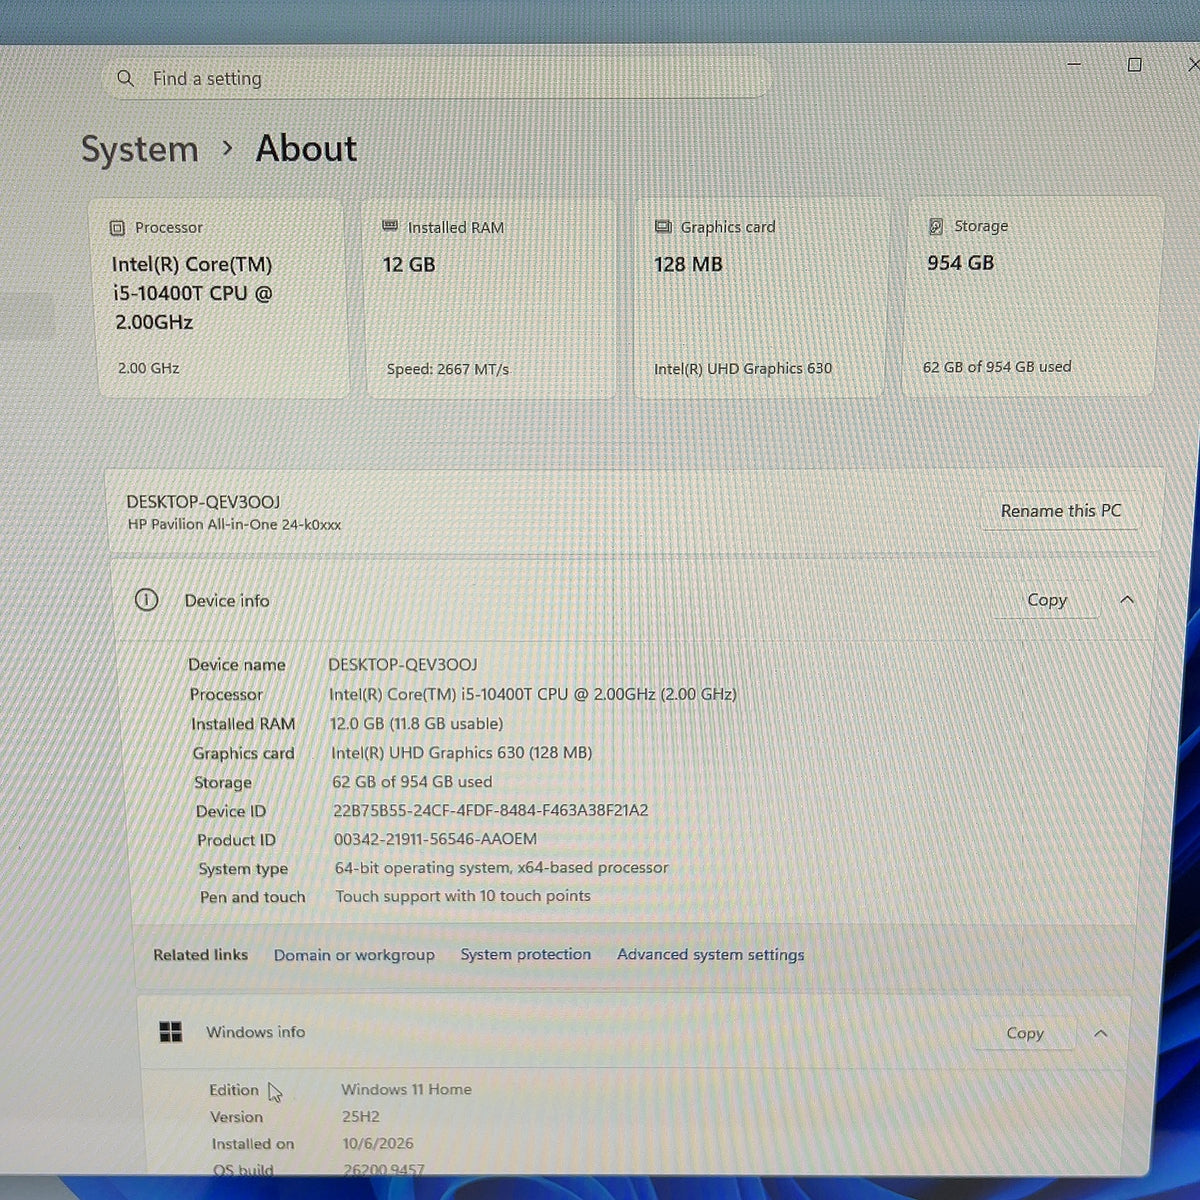Viewport: 1200px width, 1200px height.
Task: Click the Installed RAM icon
Action: point(390,227)
